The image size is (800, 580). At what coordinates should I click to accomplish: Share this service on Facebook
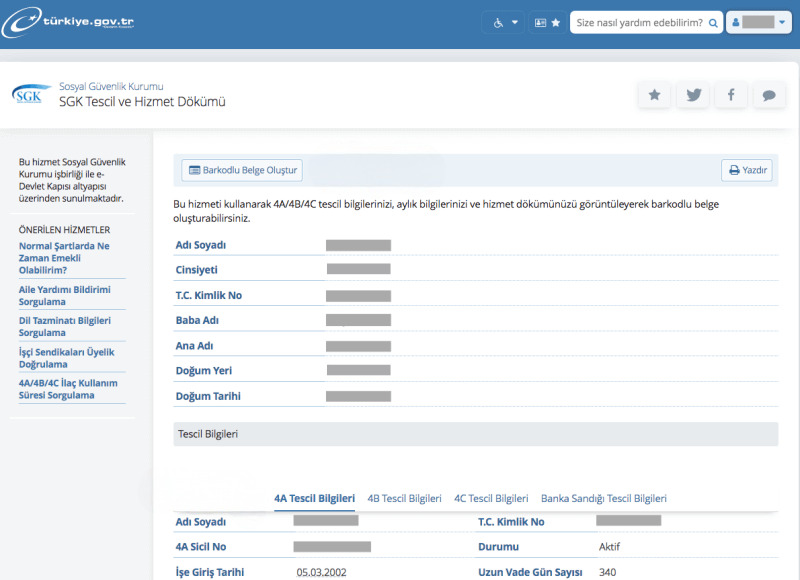tap(731, 95)
